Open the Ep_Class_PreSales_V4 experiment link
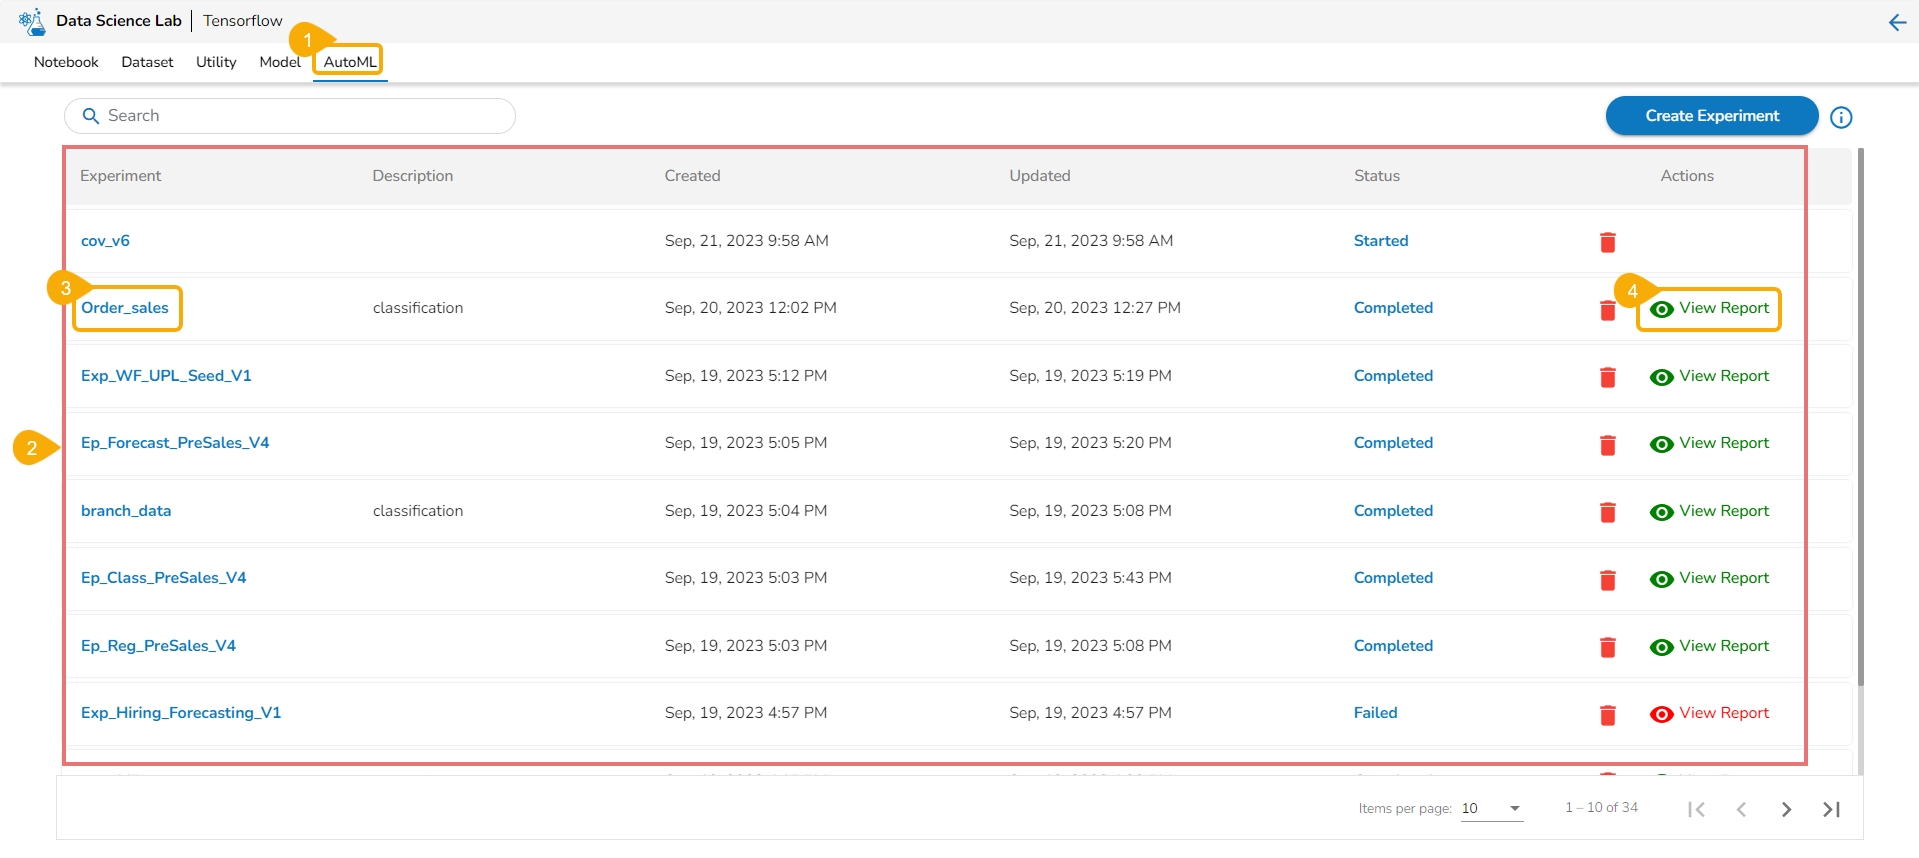The image size is (1919, 858). pyautogui.click(x=163, y=578)
